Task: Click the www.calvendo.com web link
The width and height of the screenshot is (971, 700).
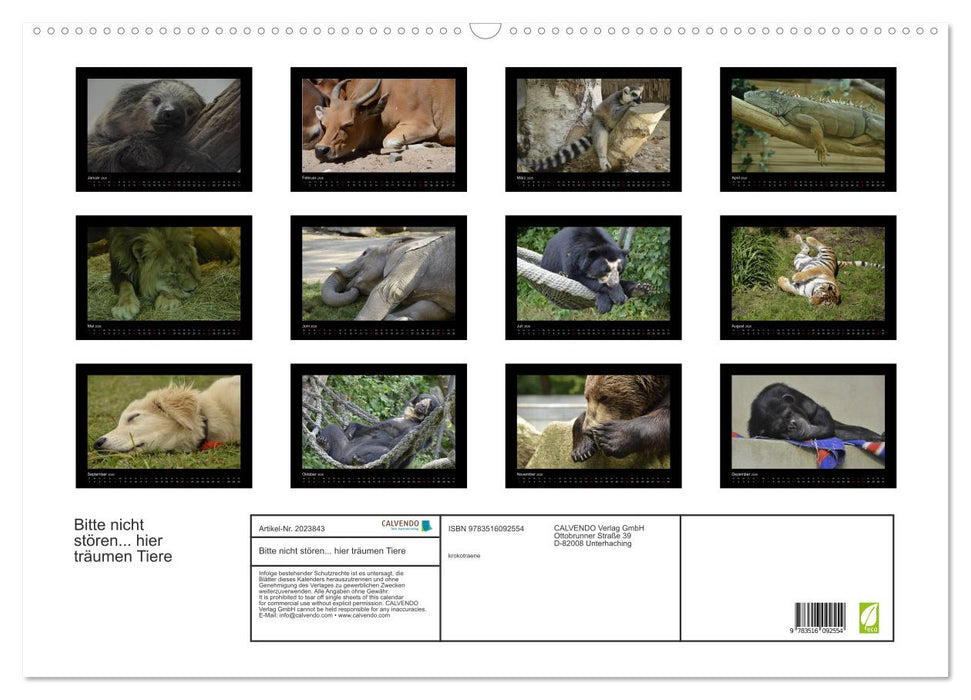Action: coord(364,616)
